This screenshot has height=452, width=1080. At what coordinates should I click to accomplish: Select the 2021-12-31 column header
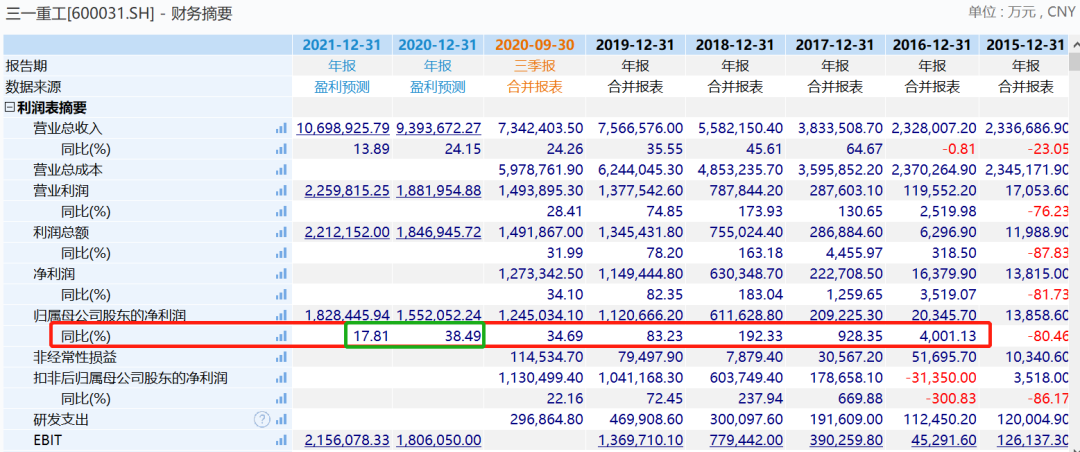(x=342, y=45)
